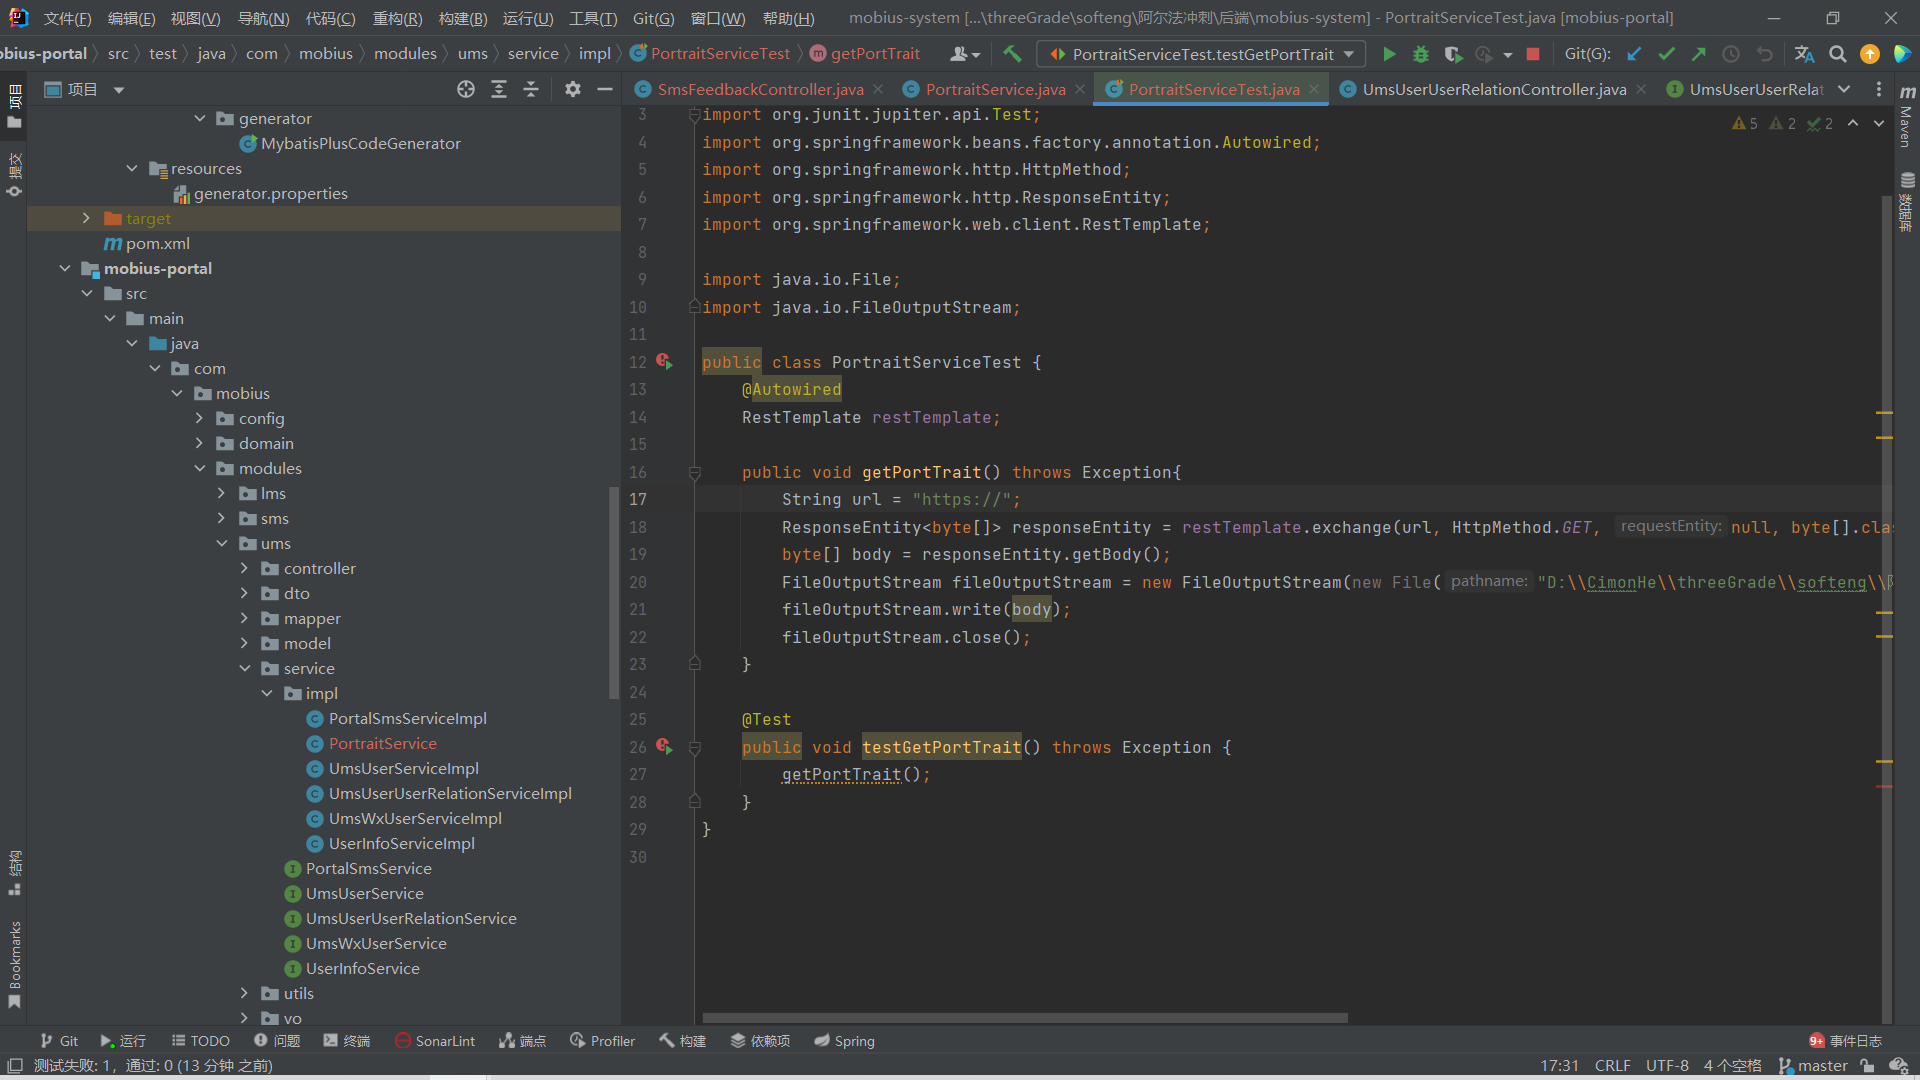Run PortraitServiceTest with green play button
The image size is (1920, 1080).
[1389, 54]
